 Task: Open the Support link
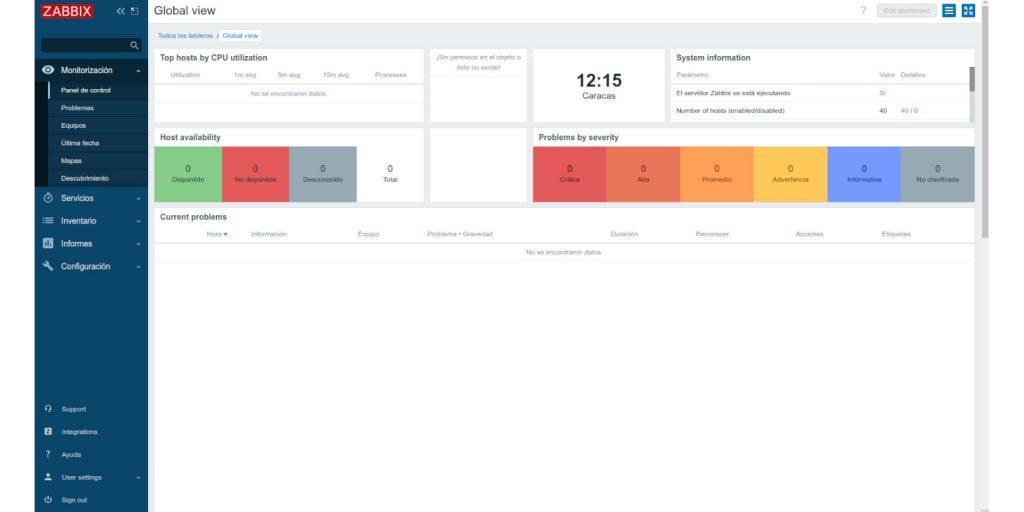[x=74, y=409]
